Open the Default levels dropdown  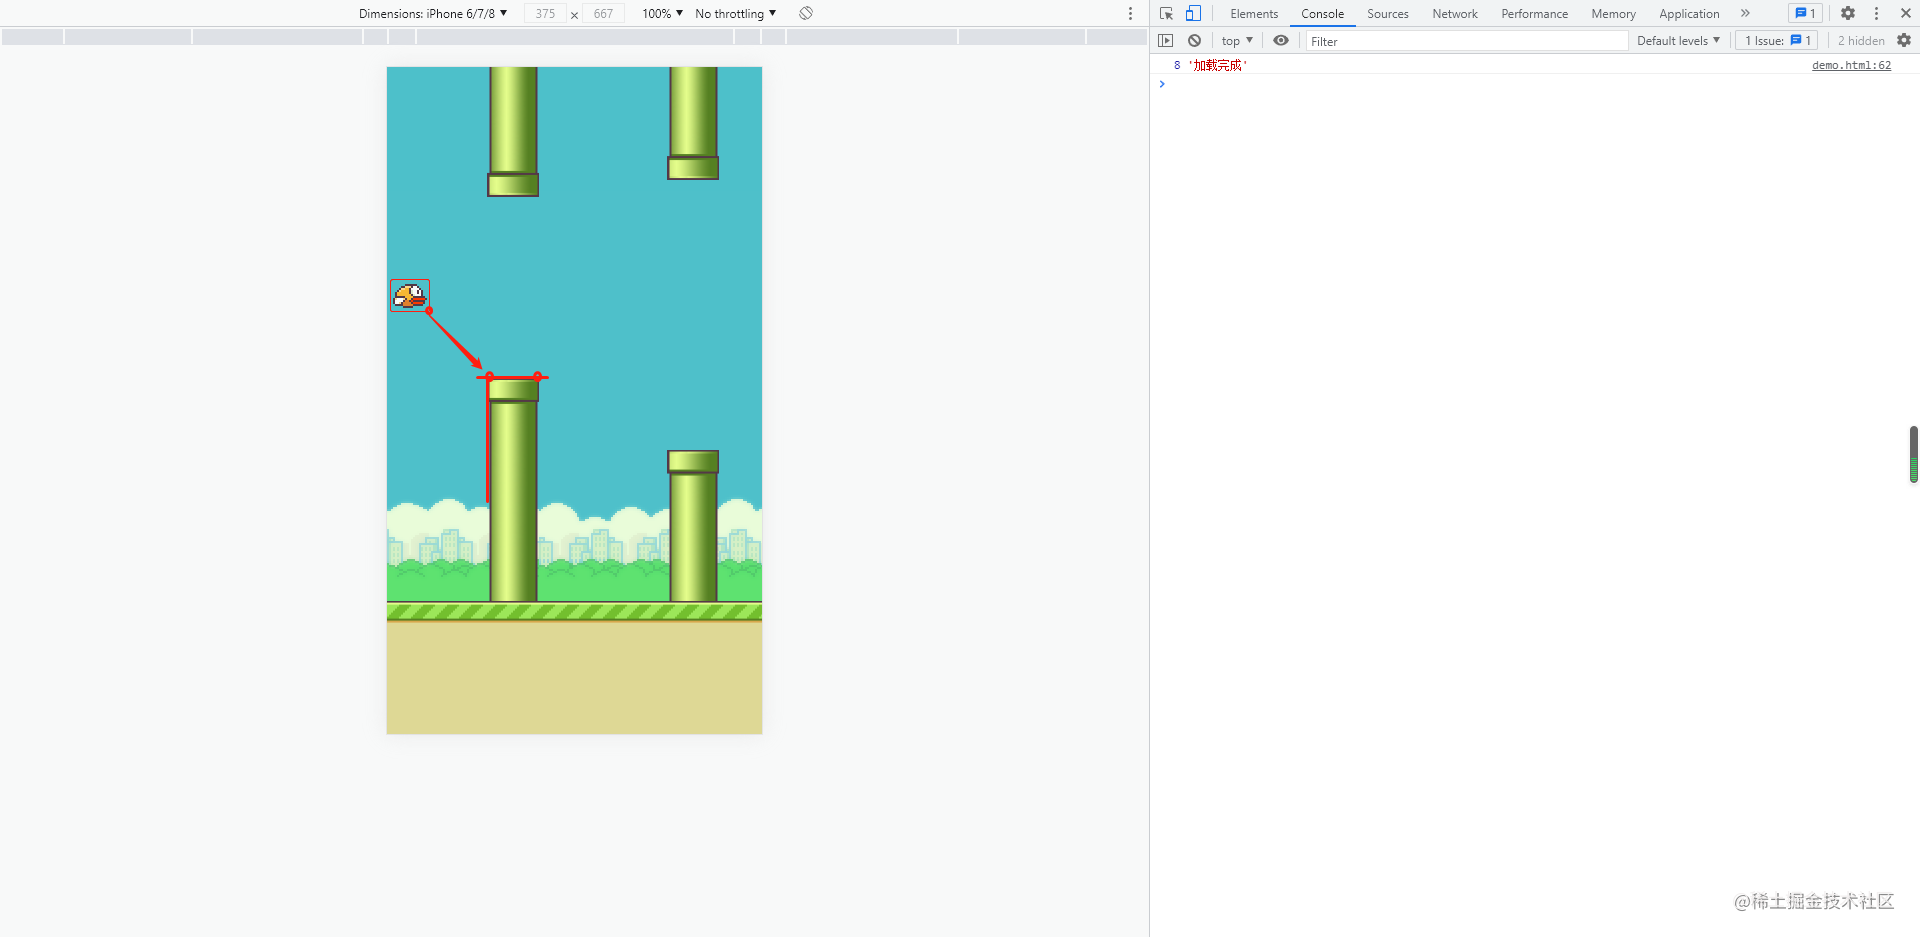[1678, 40]
